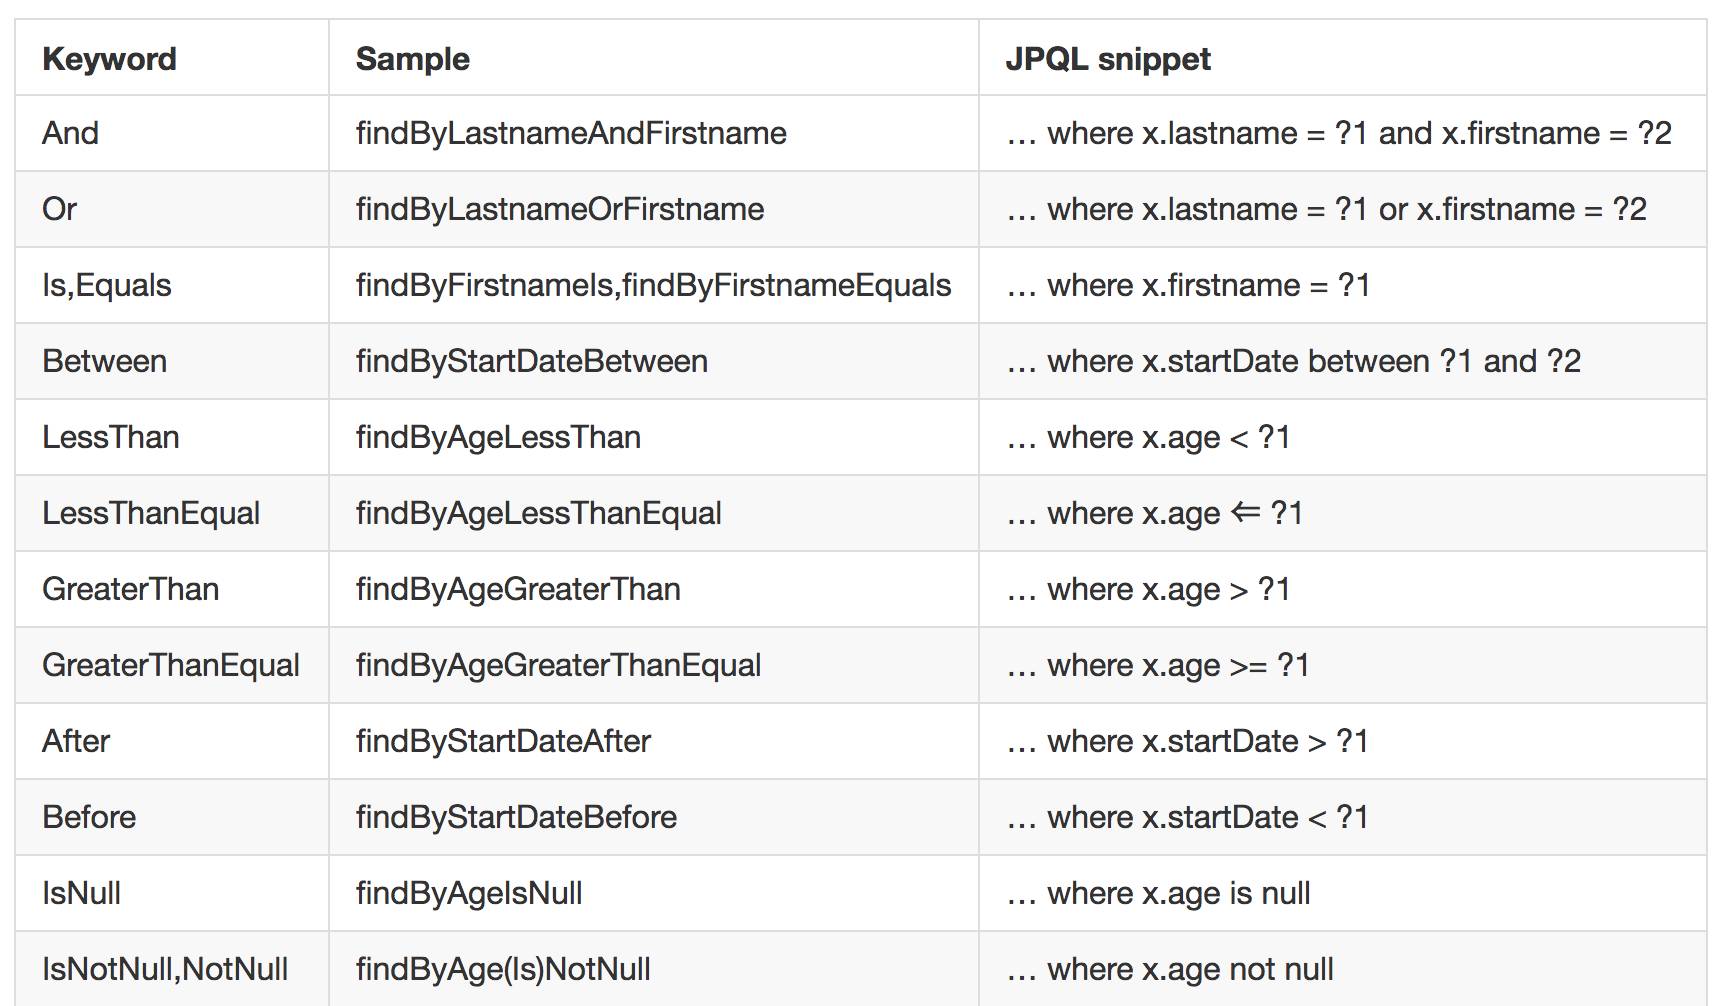Image resolution: width=1722 pixels, height=1006 pixels.
Task: Select the findByLastnameOrFirstname sample cell
Action: coord(559,209)
